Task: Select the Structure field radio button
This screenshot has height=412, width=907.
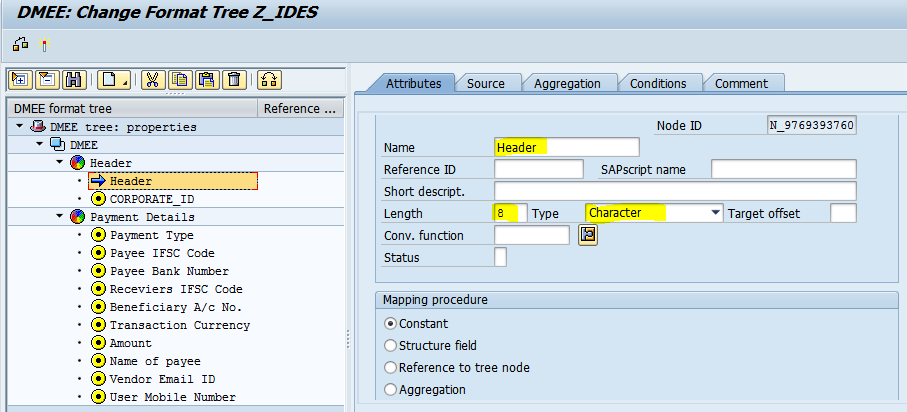Action: 390,346
